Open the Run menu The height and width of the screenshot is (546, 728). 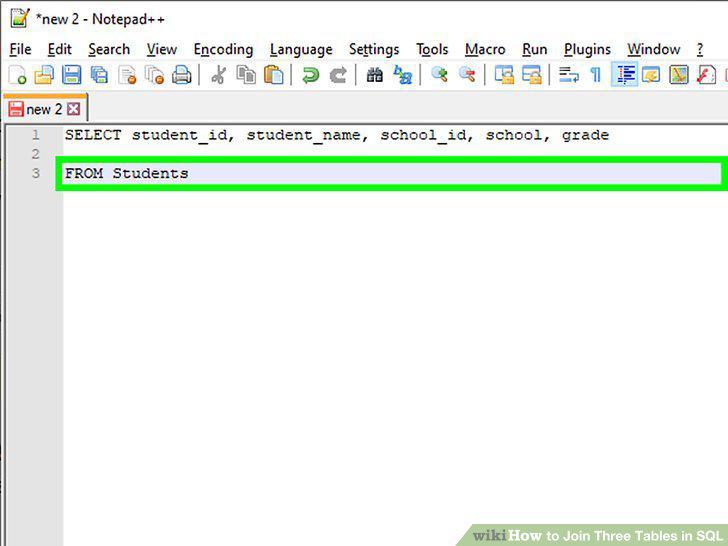coord(534,49)
